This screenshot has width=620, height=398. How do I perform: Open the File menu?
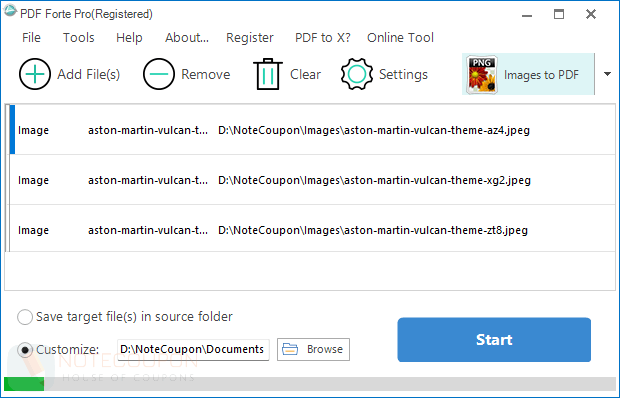point(31,38)
